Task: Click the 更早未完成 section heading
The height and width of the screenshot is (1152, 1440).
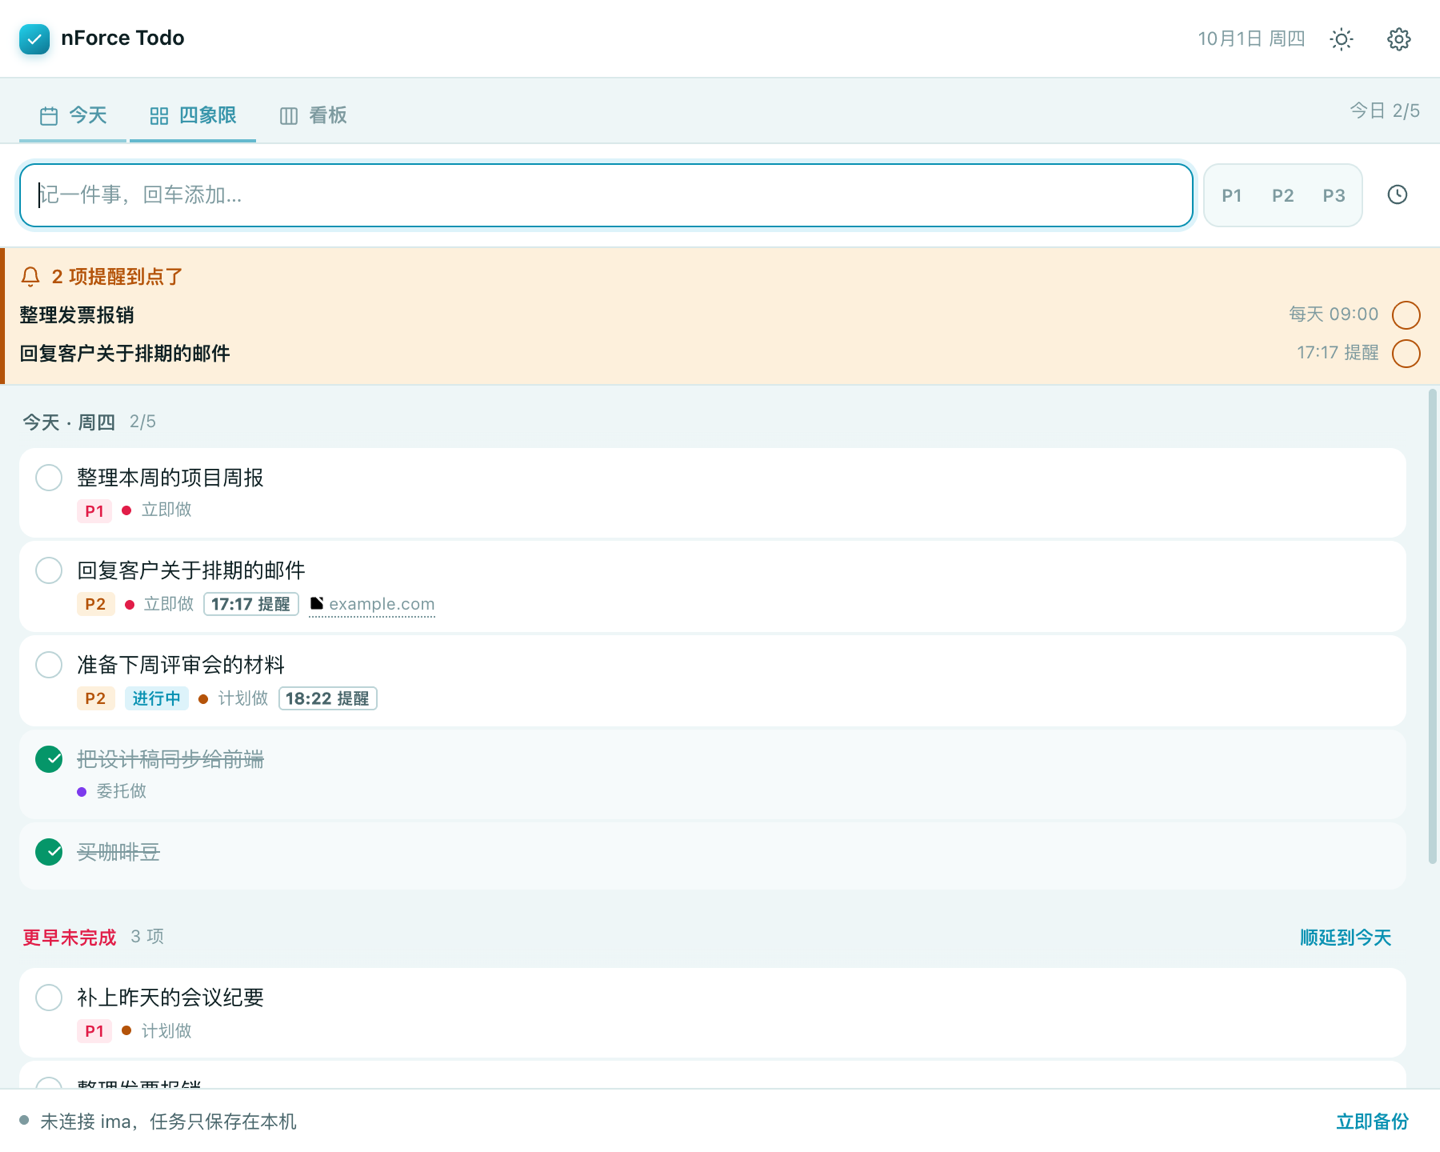Action: click(69, 937)
